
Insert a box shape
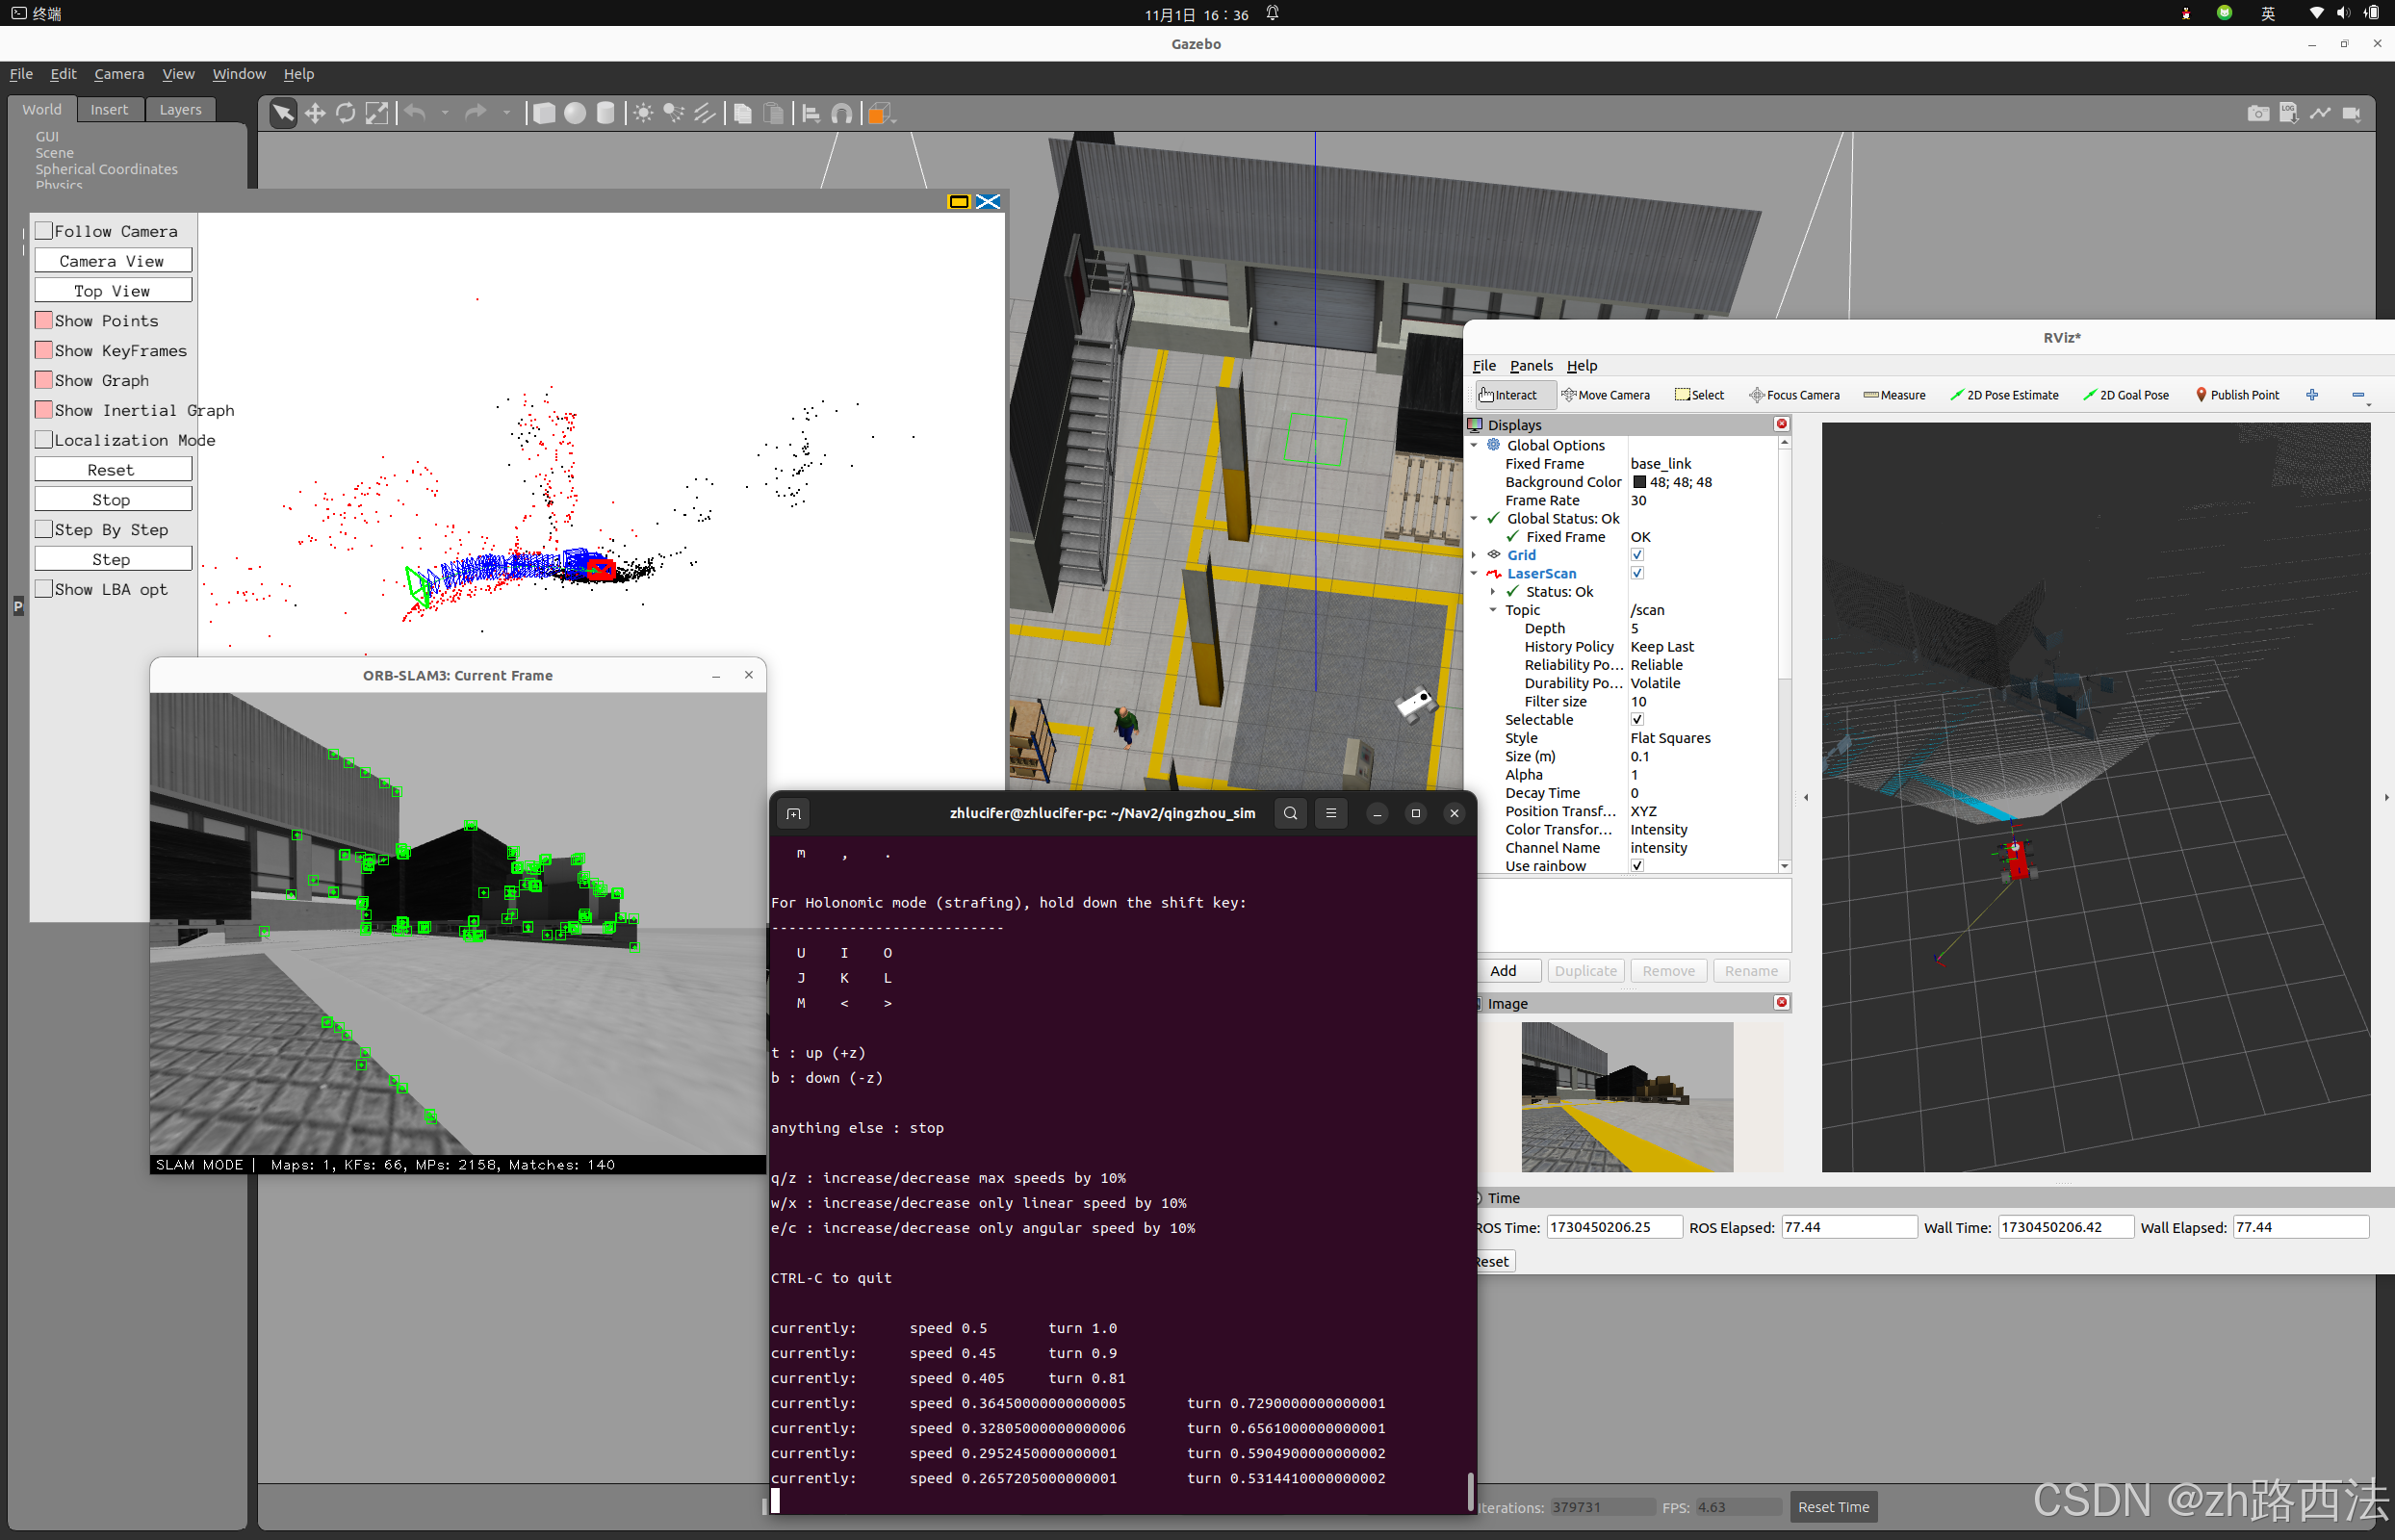pyautogui.click(x=544, y=113)
